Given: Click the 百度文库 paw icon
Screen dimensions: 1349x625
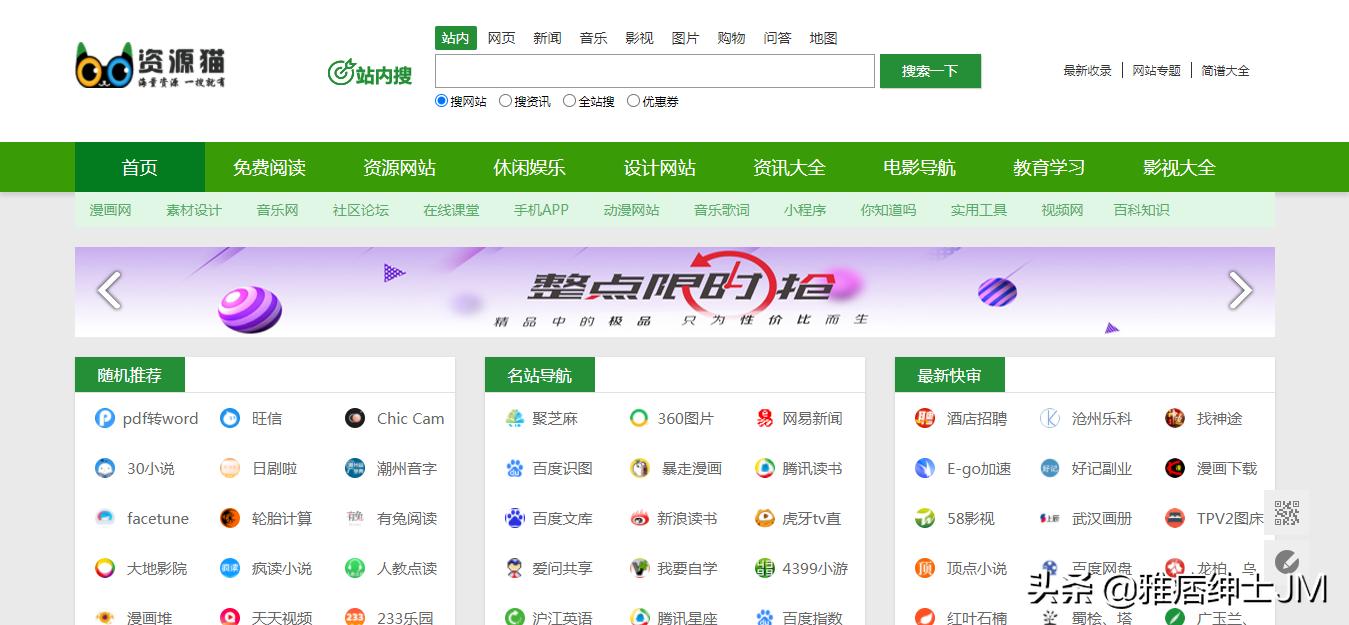Looking at the screenshot, I should pyautogui.click(x=514, y=518).
